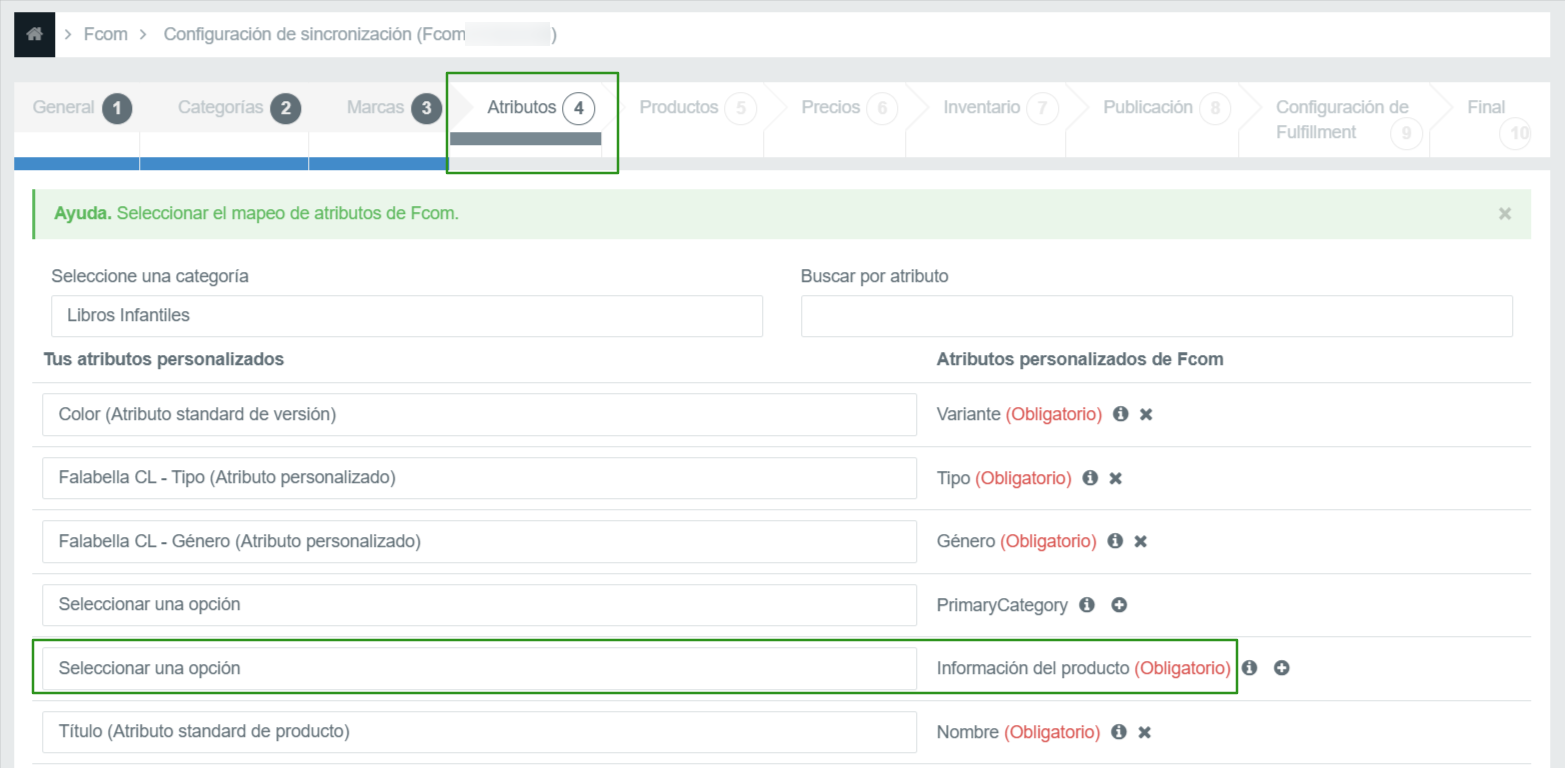
Task: Open dropdown for Información del producto mapping
Action: click(x=479, y=668)
